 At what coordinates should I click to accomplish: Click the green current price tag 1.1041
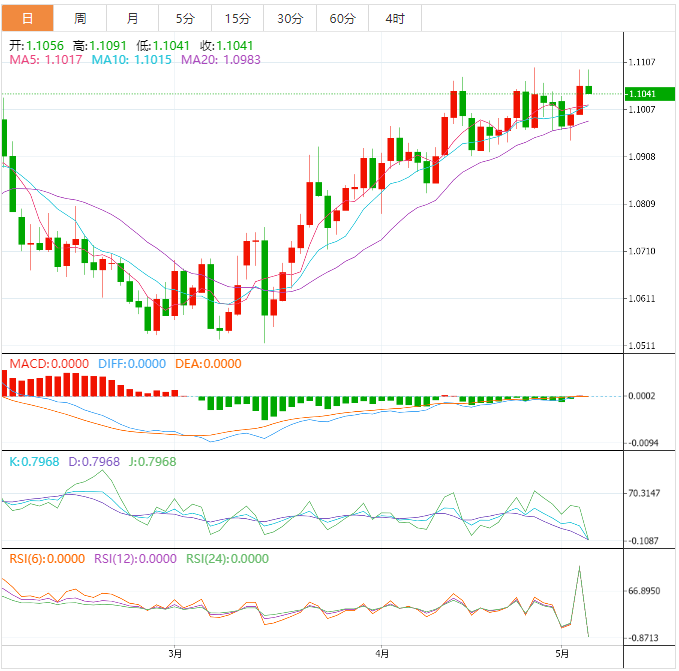tap(642, 94)
